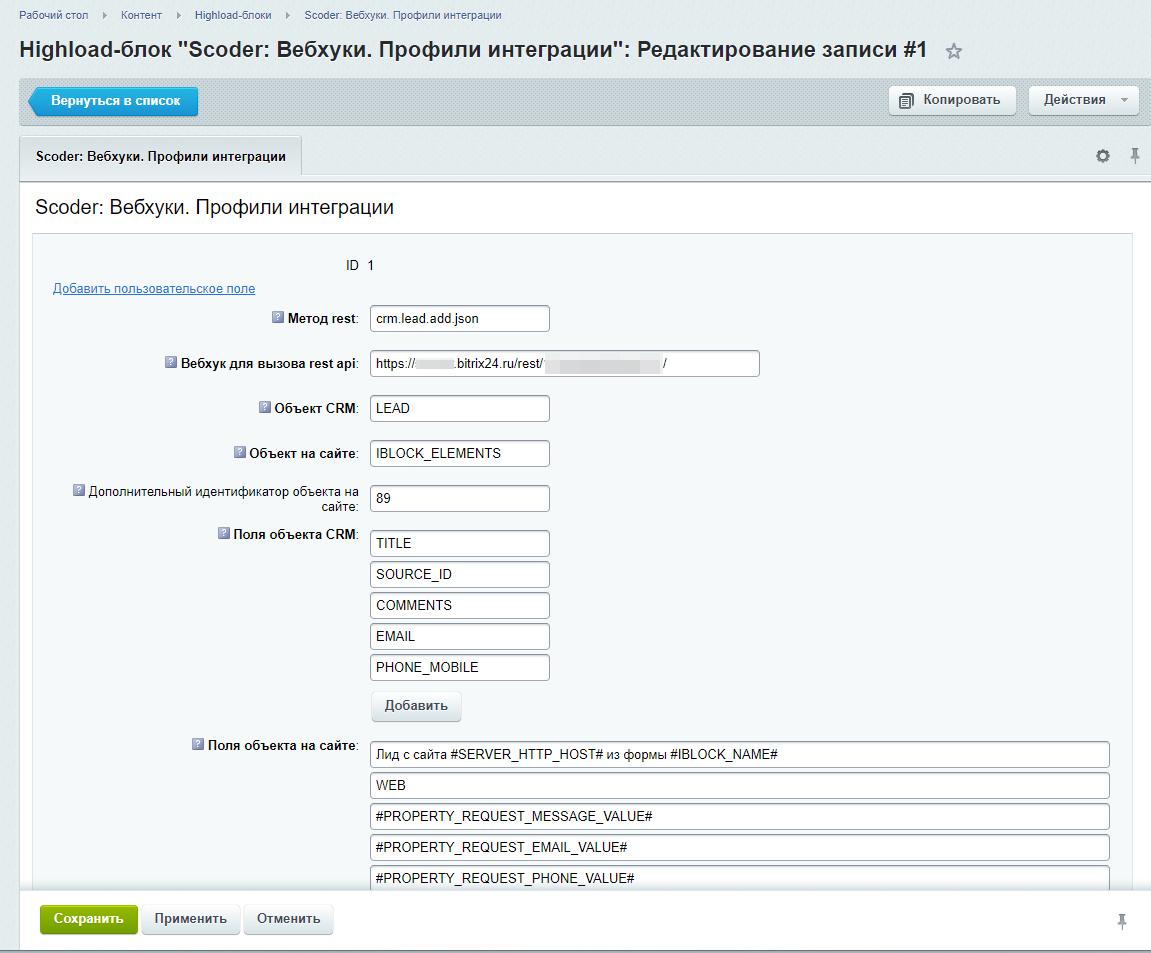Select the Scoder: Вебхуки. Профили интеграции tab

(161, 156)
